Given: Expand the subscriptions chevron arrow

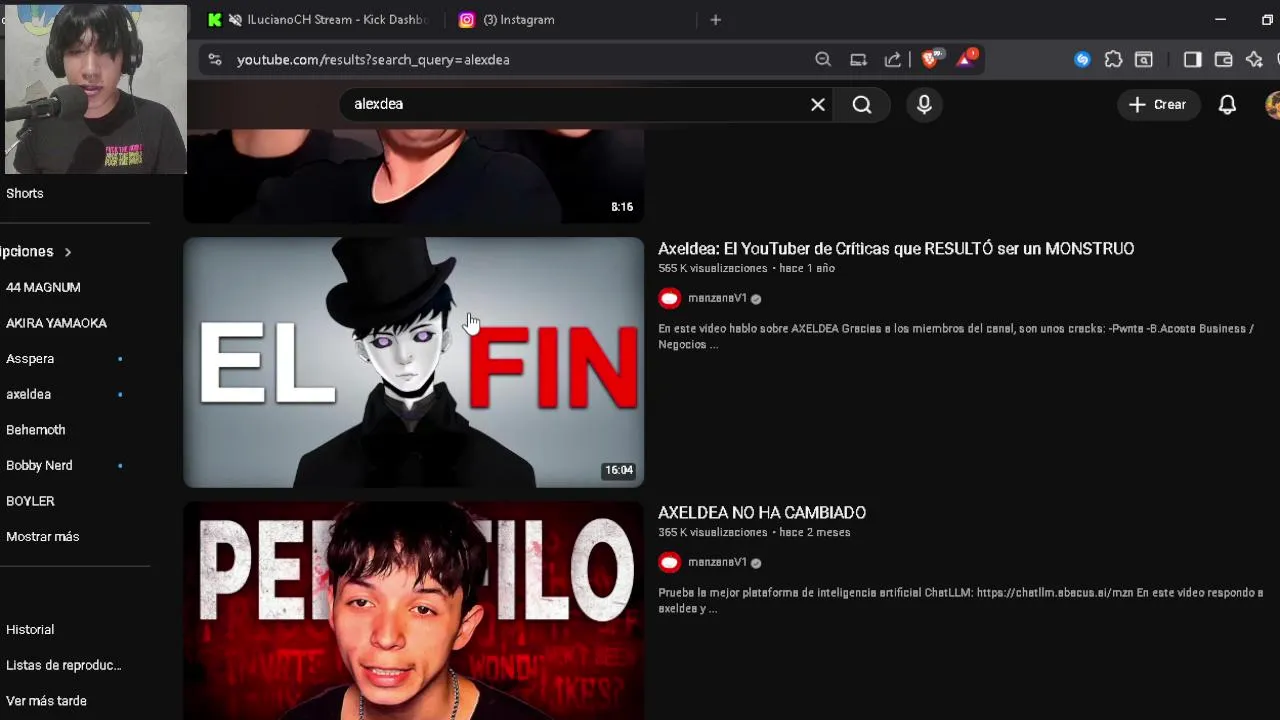Looking at the screenshot, I should click(x=68, y=252).
